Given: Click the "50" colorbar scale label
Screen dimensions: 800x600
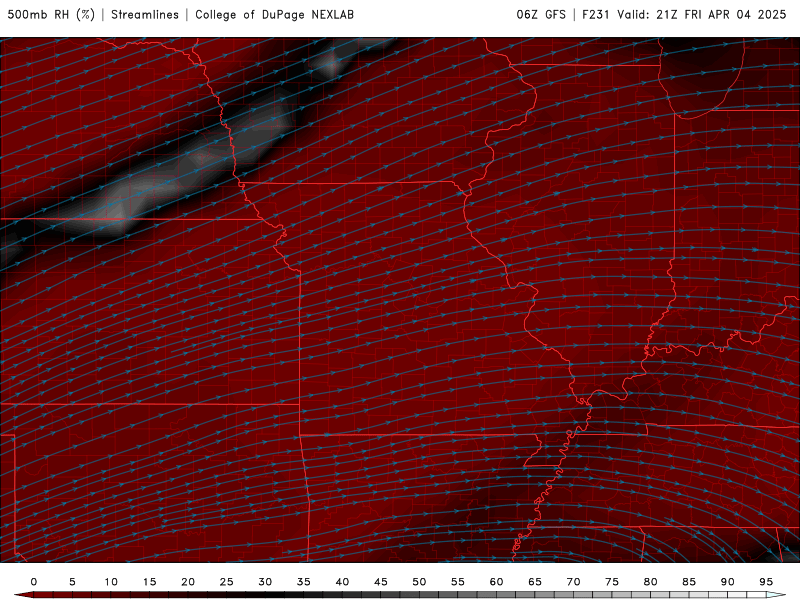Looking at the screenshot, I should click(419, 582).
